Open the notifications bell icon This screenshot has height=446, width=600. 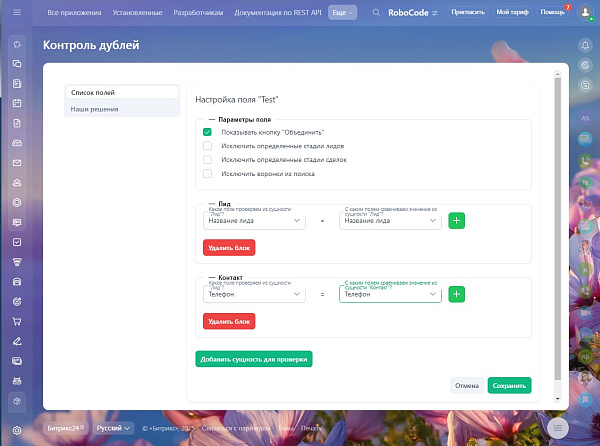coord(585,46)
